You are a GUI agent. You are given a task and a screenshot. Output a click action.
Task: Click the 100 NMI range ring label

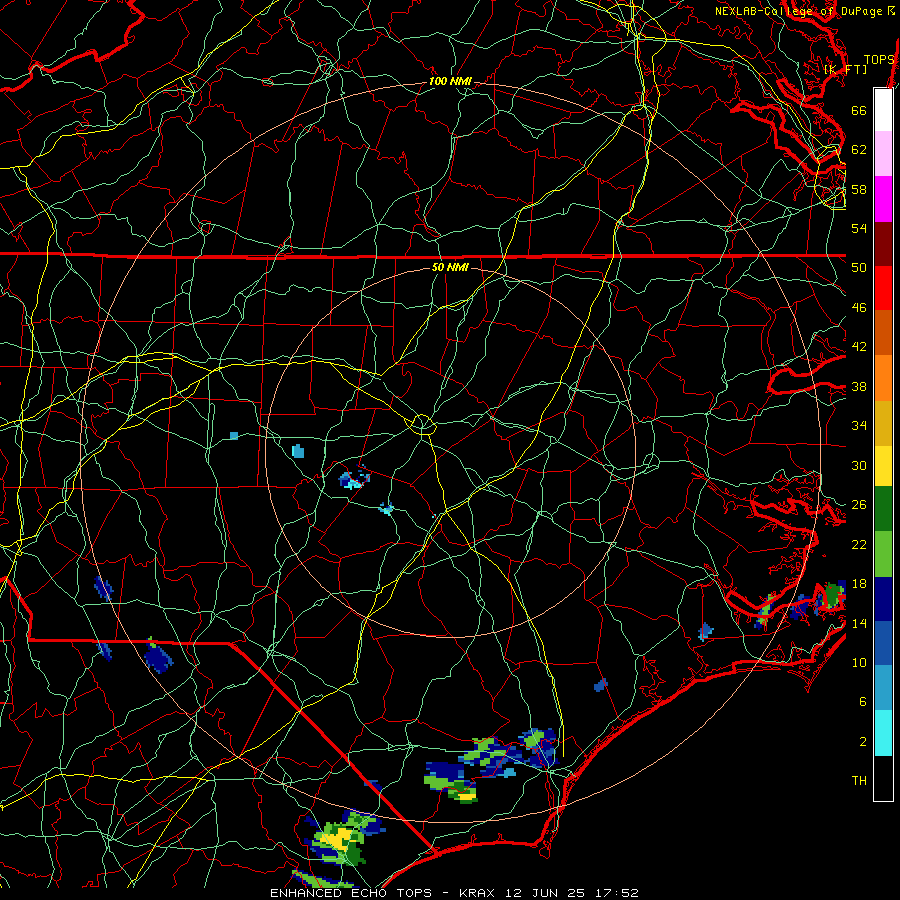point(450,82)
